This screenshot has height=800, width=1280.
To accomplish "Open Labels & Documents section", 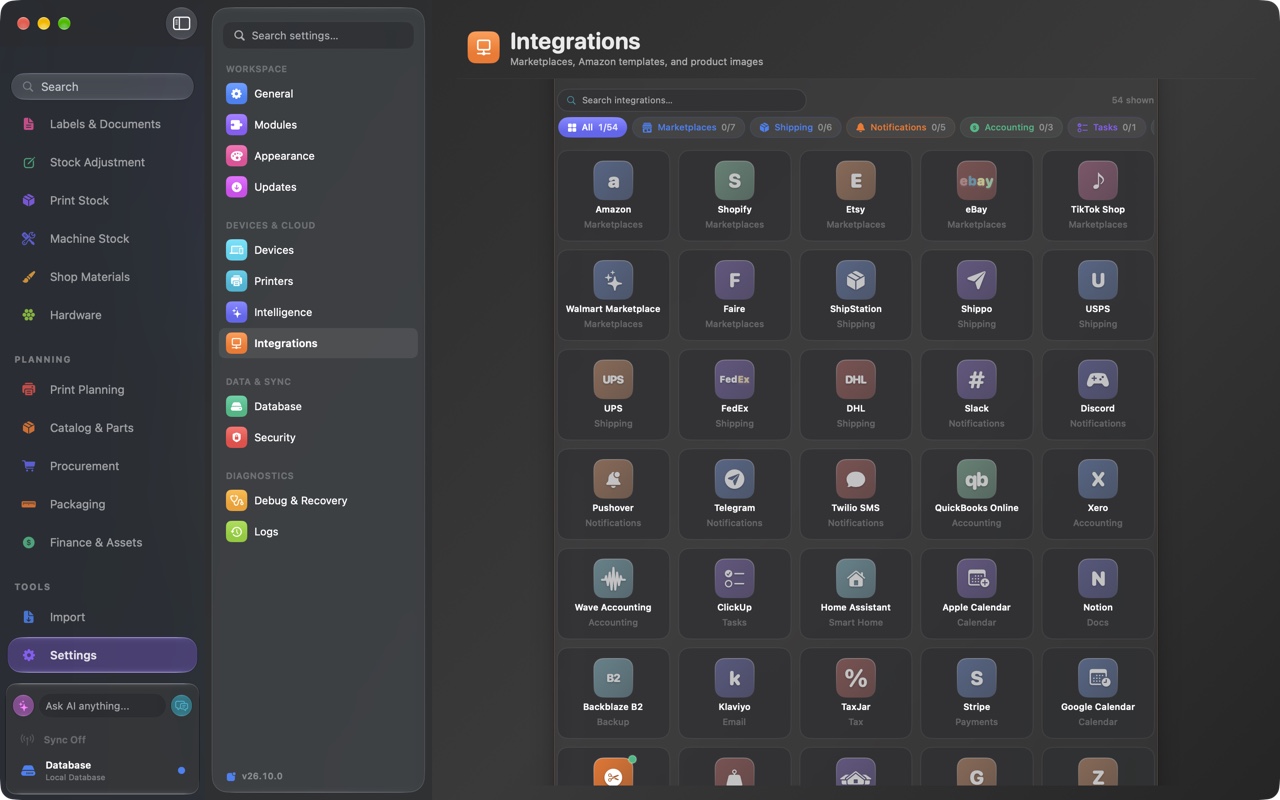I will click(102, 124).
